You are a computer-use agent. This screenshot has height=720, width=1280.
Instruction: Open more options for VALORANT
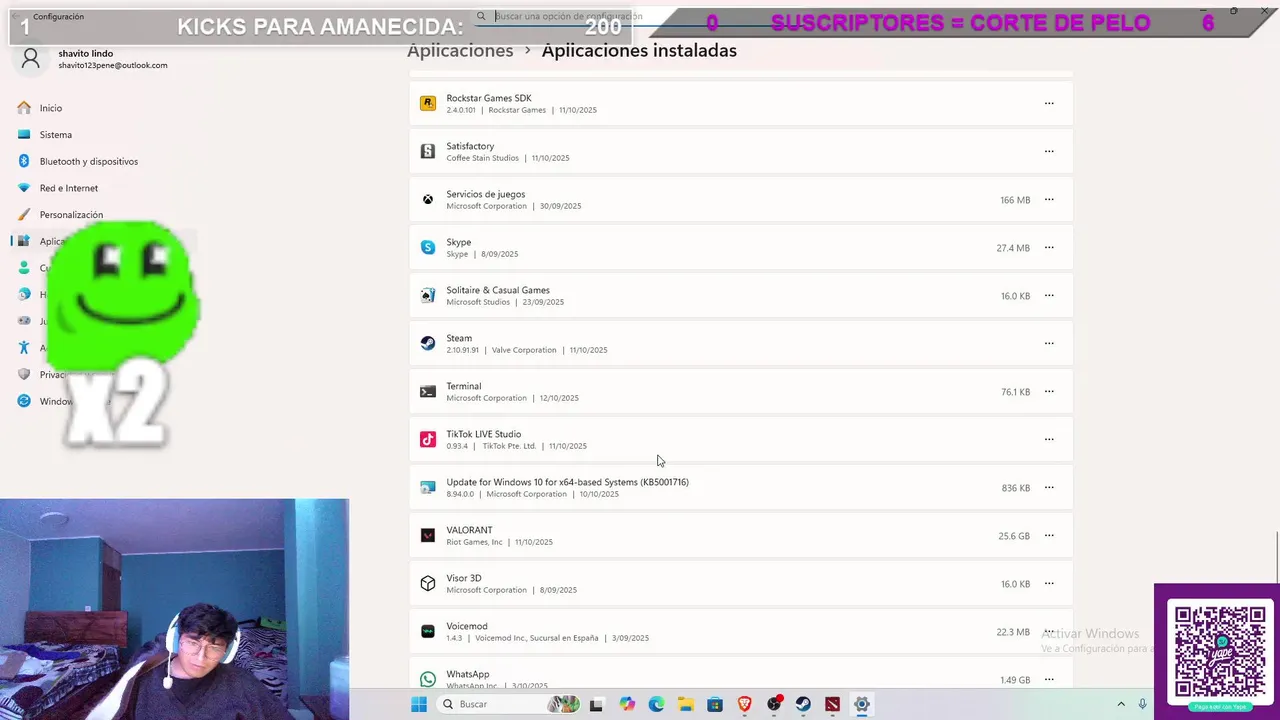[1049, 535]
